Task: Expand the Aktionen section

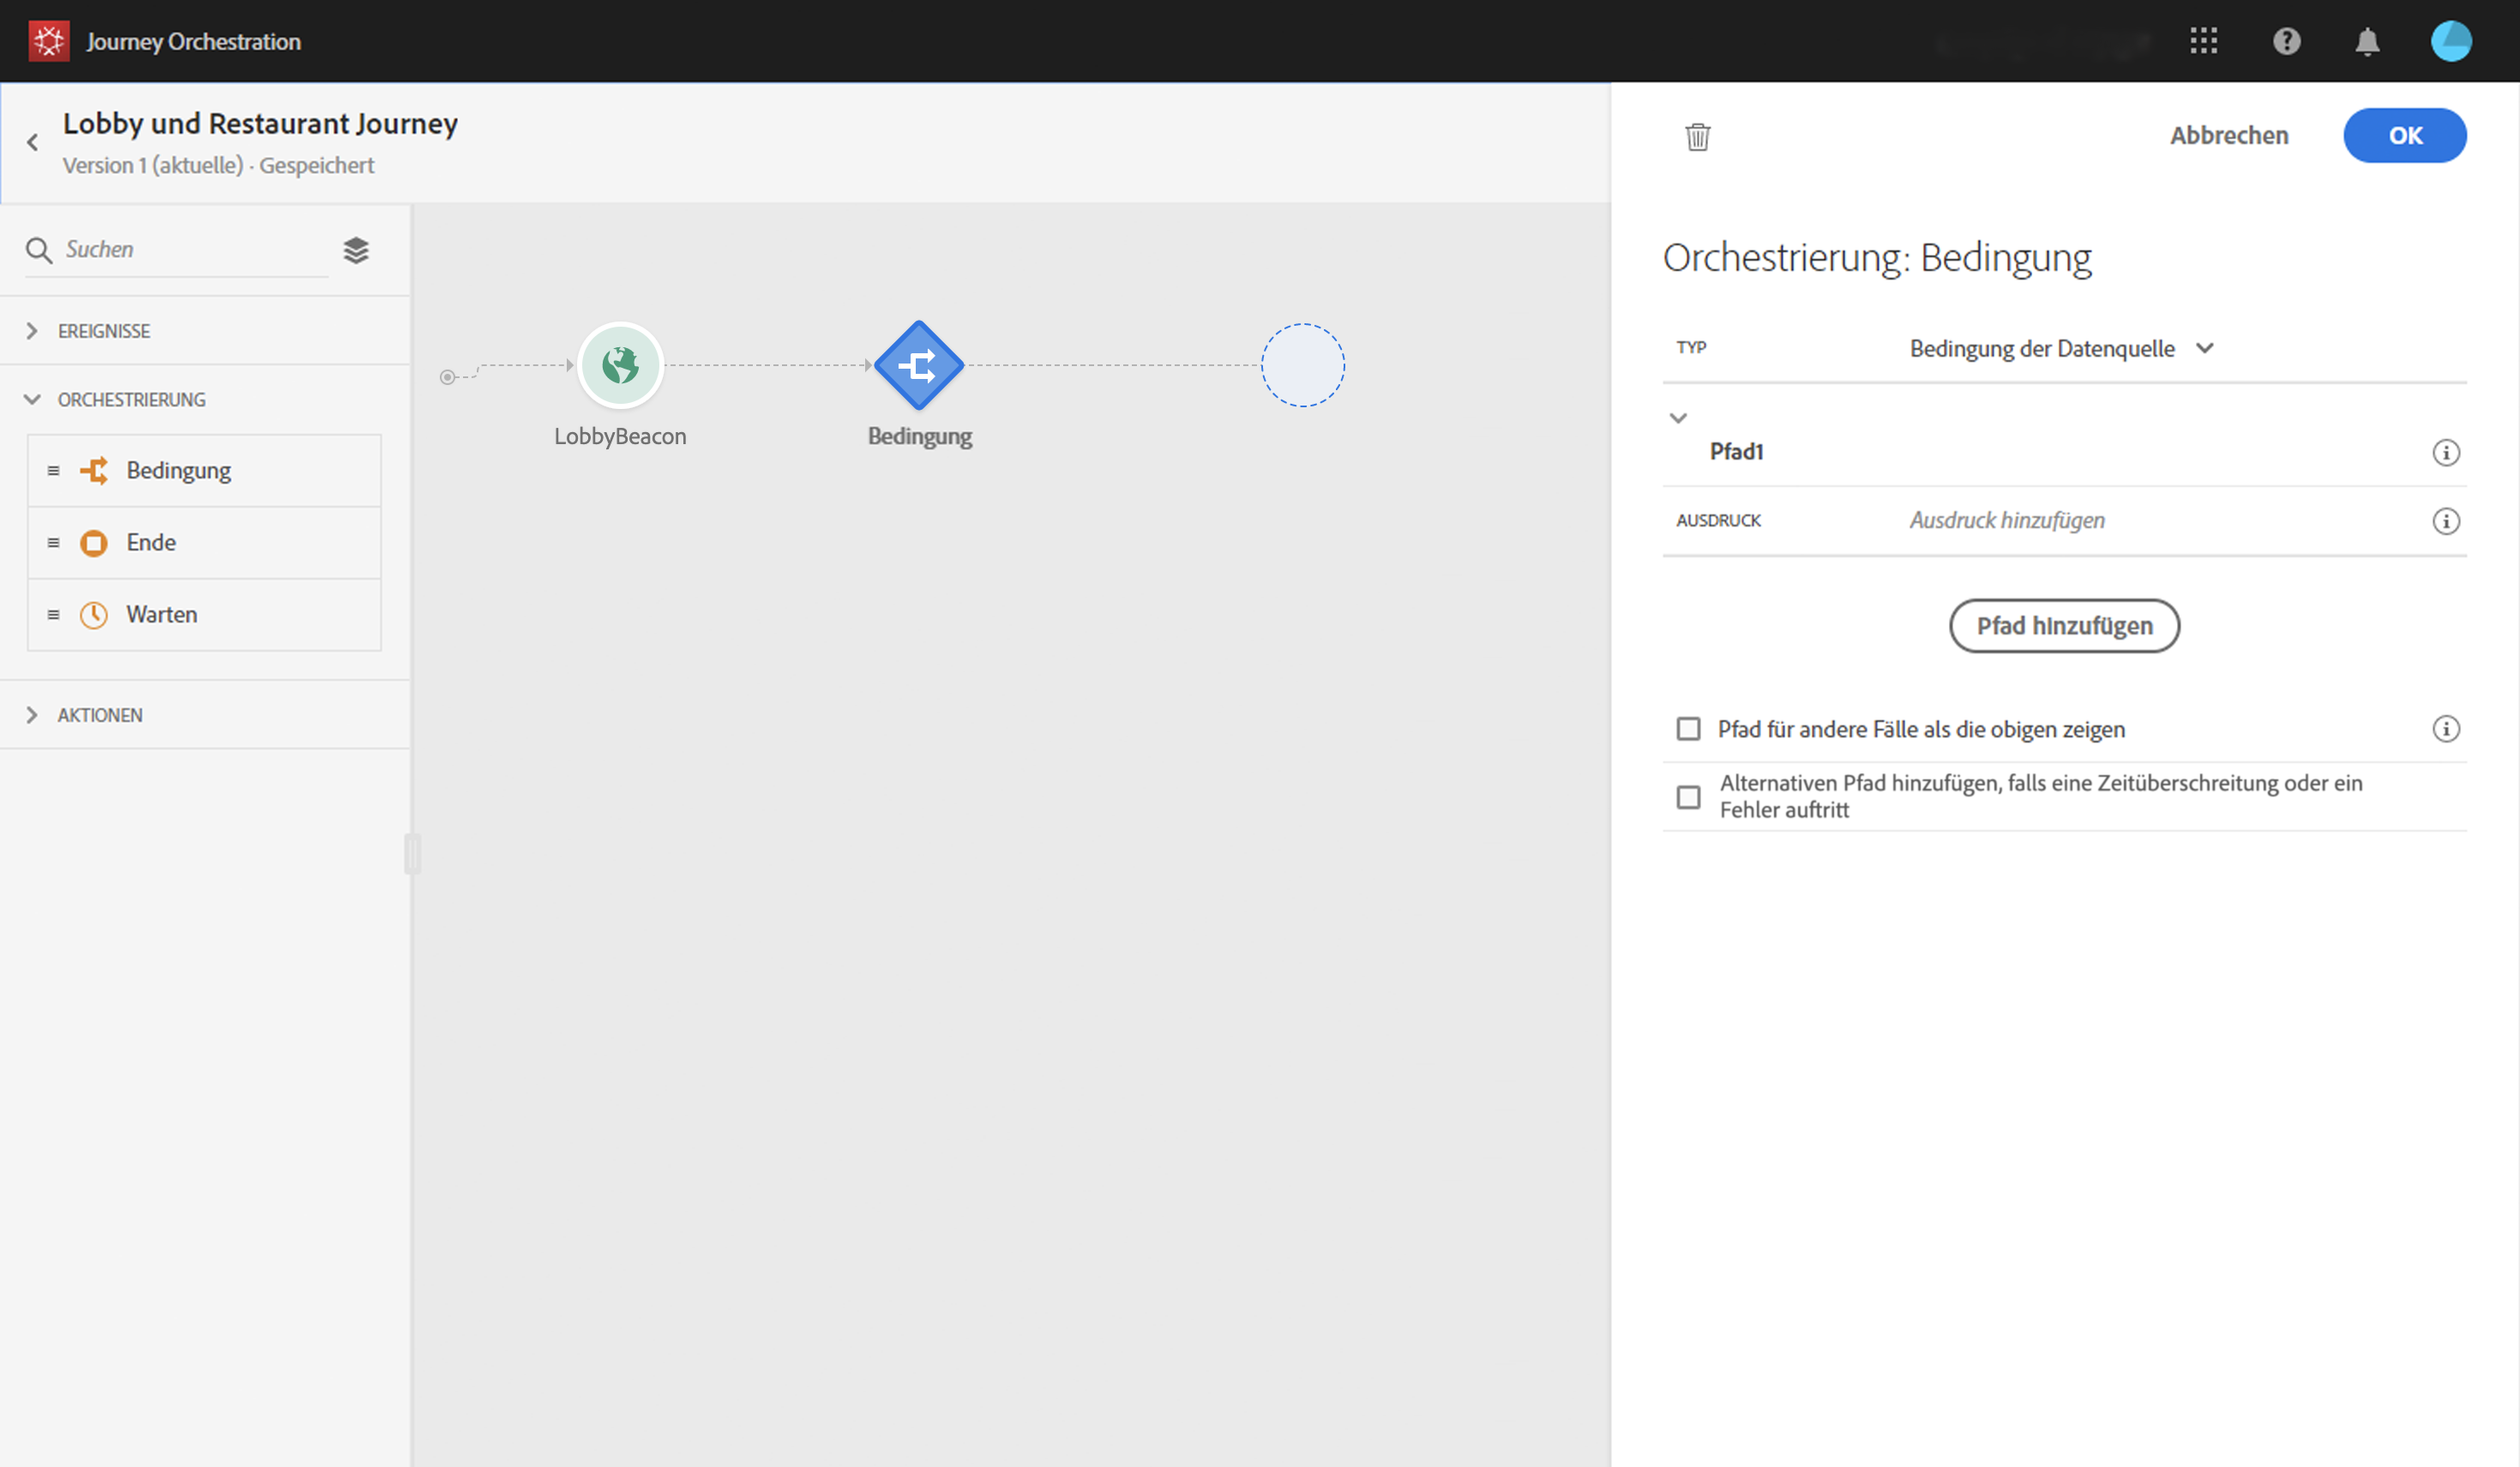Action: [x=100, y=715]
